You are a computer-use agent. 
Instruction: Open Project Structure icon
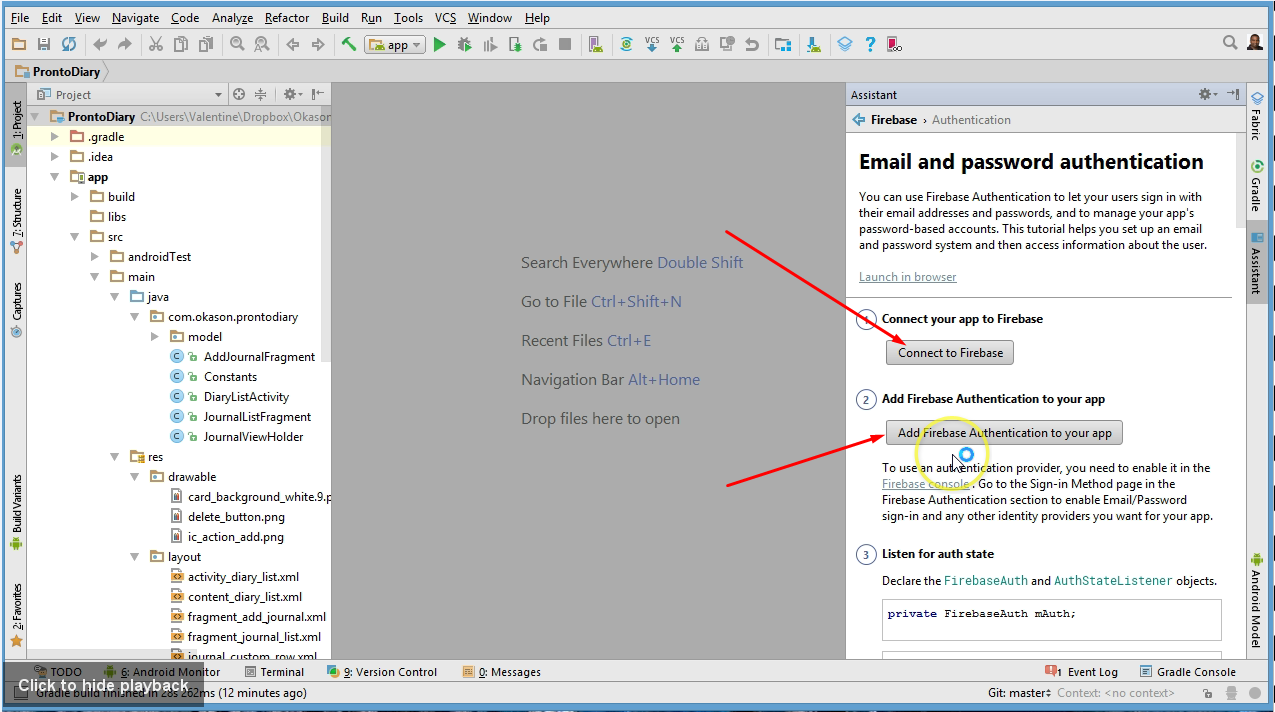[783, 44]
